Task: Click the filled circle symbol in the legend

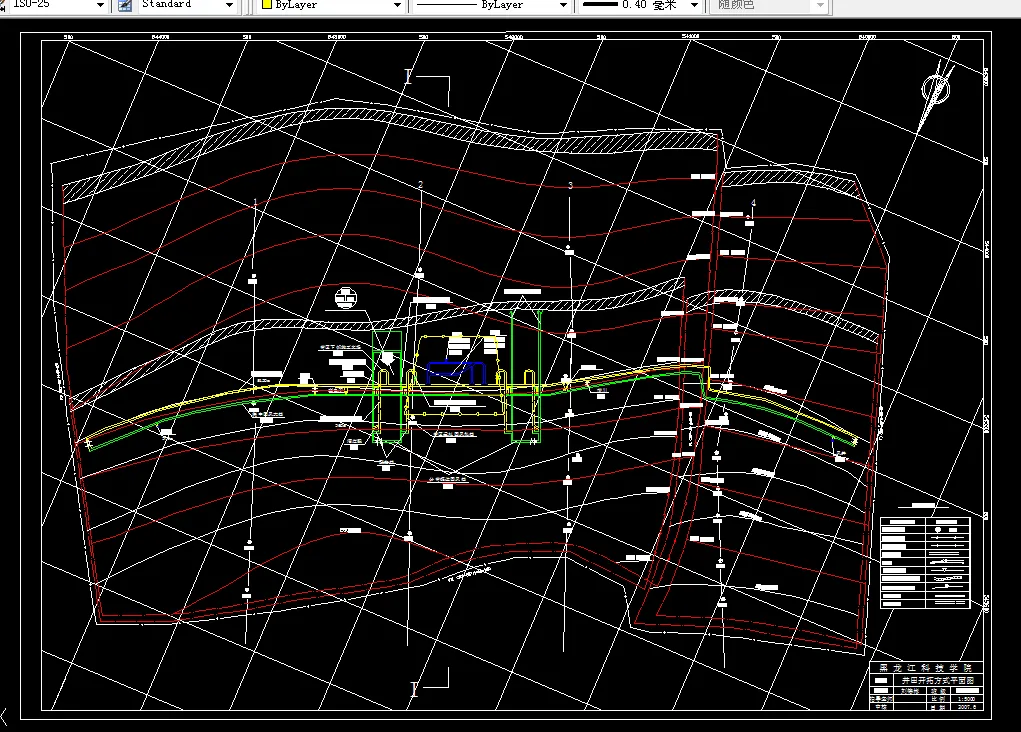Action: pyautogui.click(x=938, y=530)
